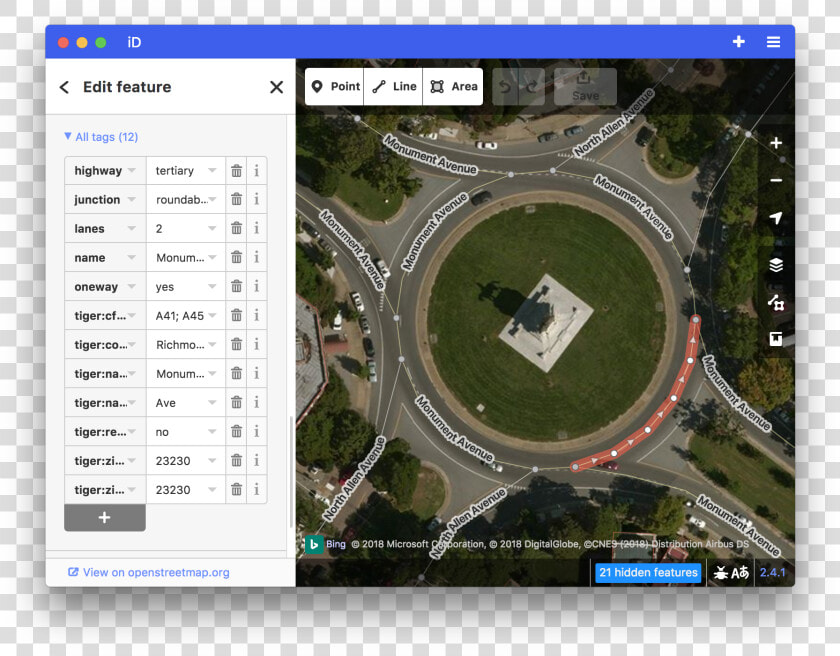This screenshot has width=840, height=656.
Task: Zoom in on the map
Action: 776,143
